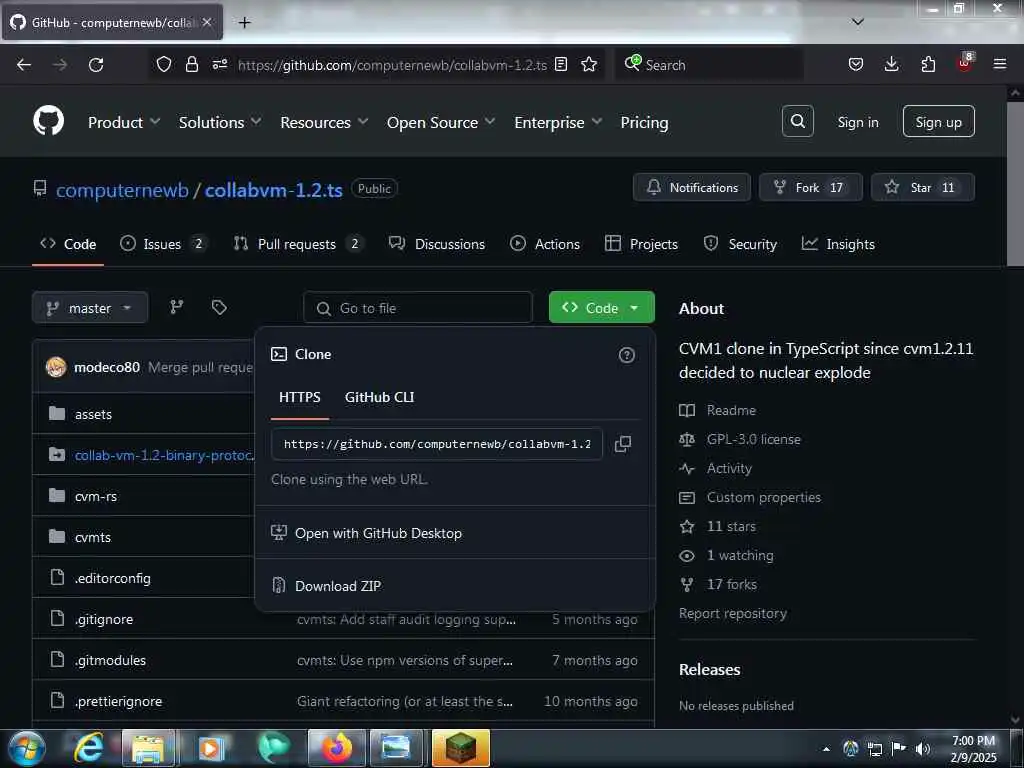Open the tracking protection shield icon
This screenshot has width=1024, height=768.
point(163,64)
